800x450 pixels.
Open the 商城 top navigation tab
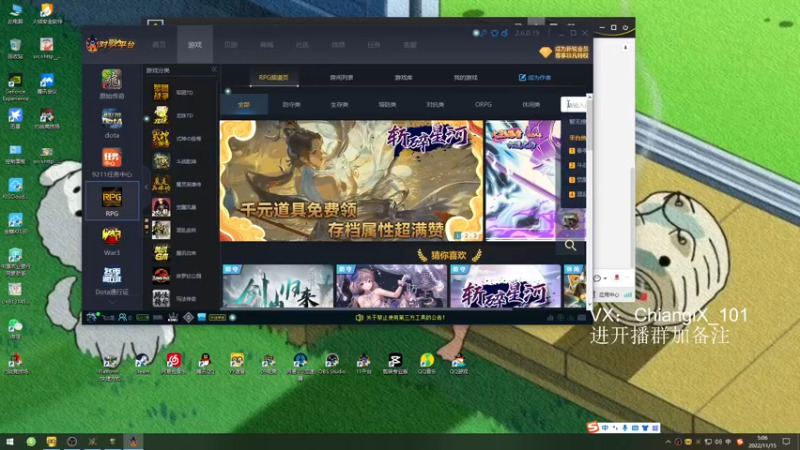click(266, 45)
